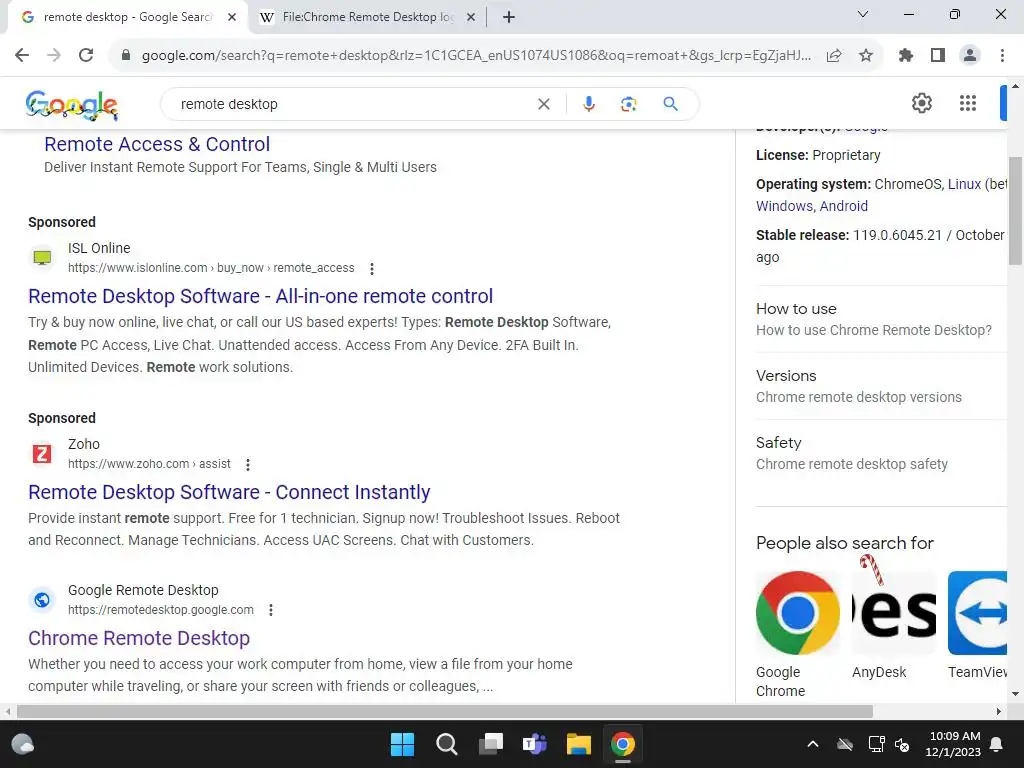Start voice search with microphone
This screenshot has height=768, width=1024.
588,104
